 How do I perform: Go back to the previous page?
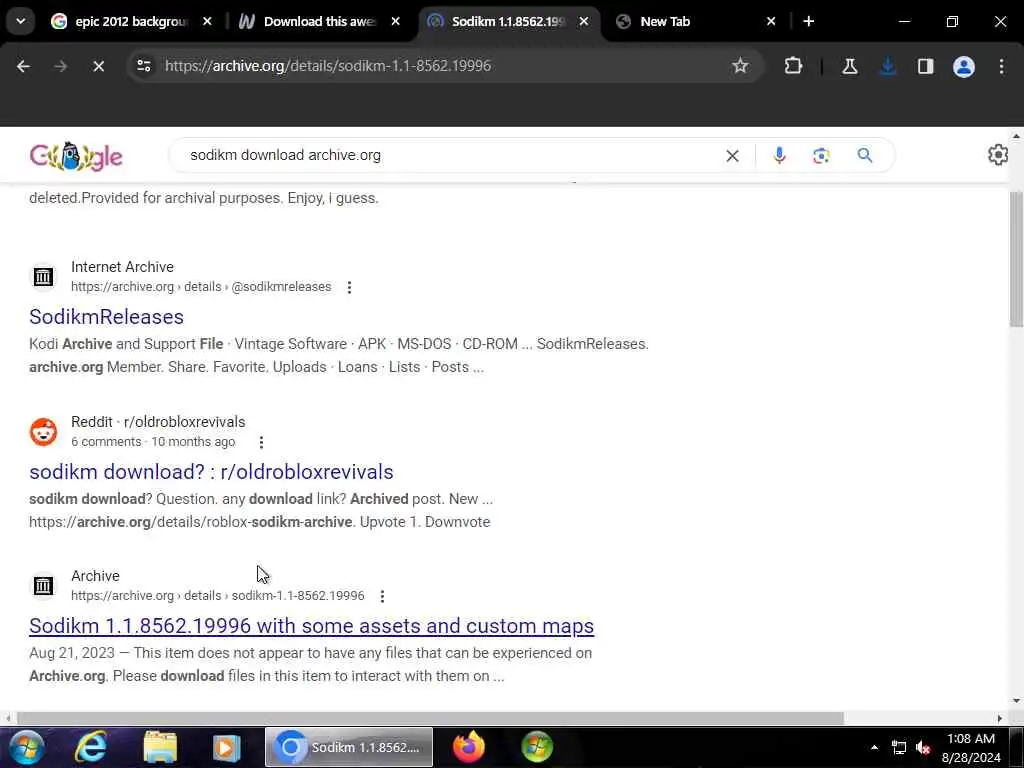click(24, 66)
